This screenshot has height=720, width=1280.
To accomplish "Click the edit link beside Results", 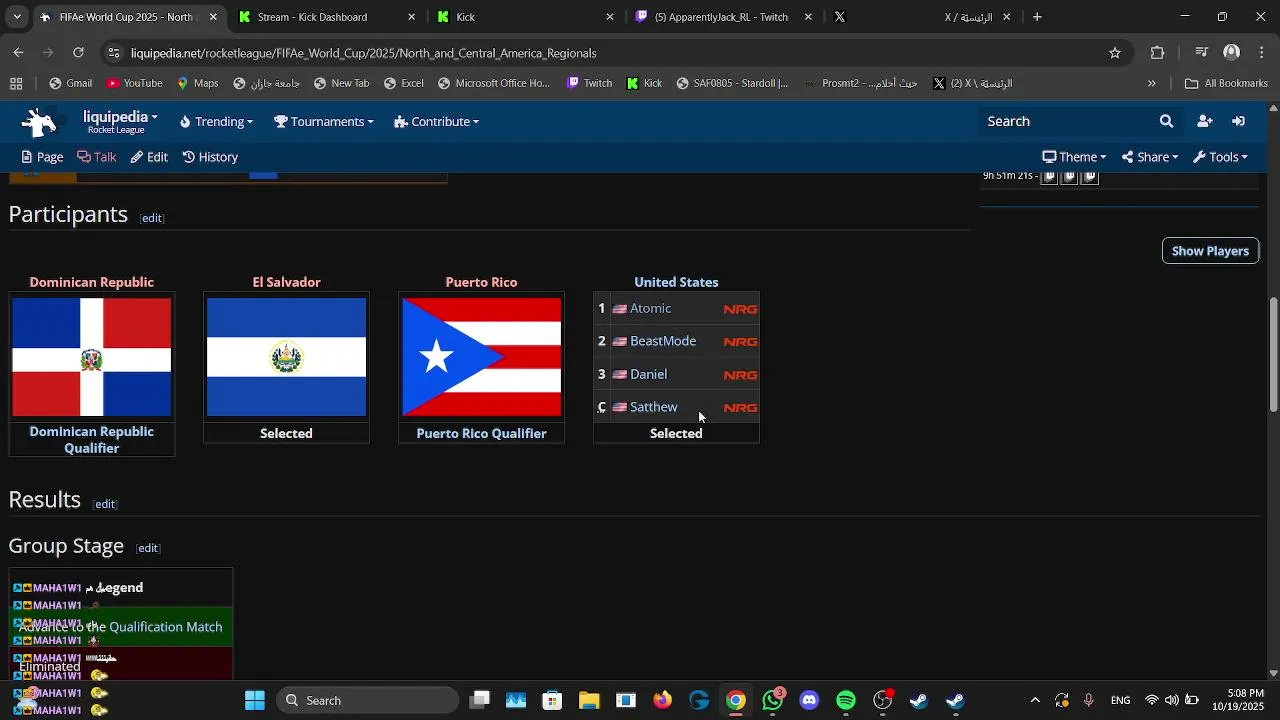I will pyautogui.click(x=105, y=504).
